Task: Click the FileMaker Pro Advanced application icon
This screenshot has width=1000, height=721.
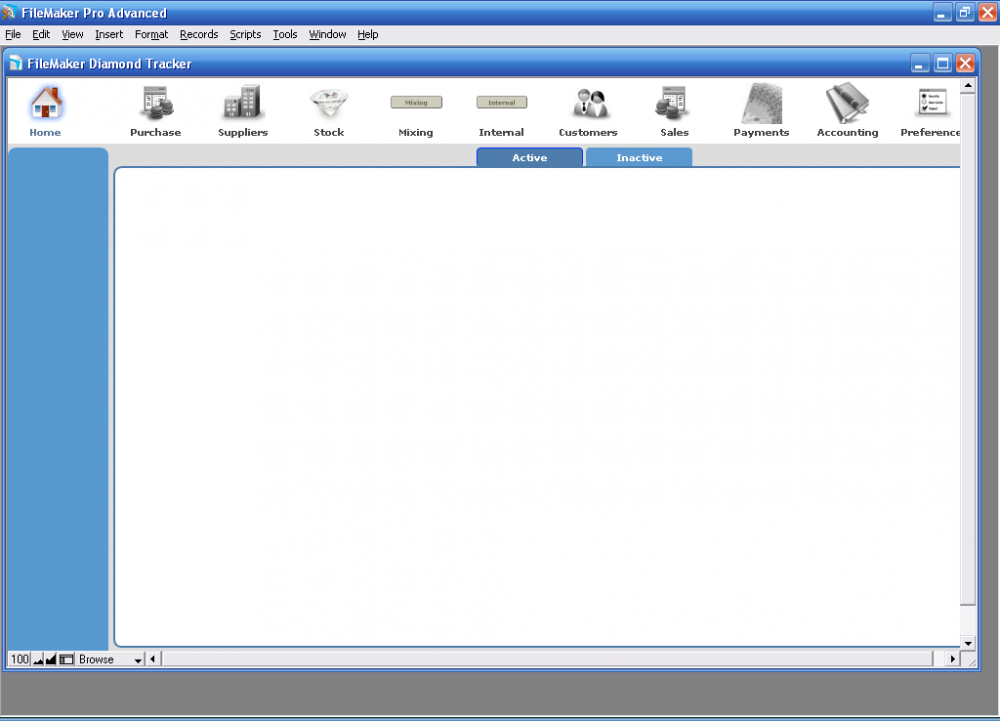Action: [8, 12]
